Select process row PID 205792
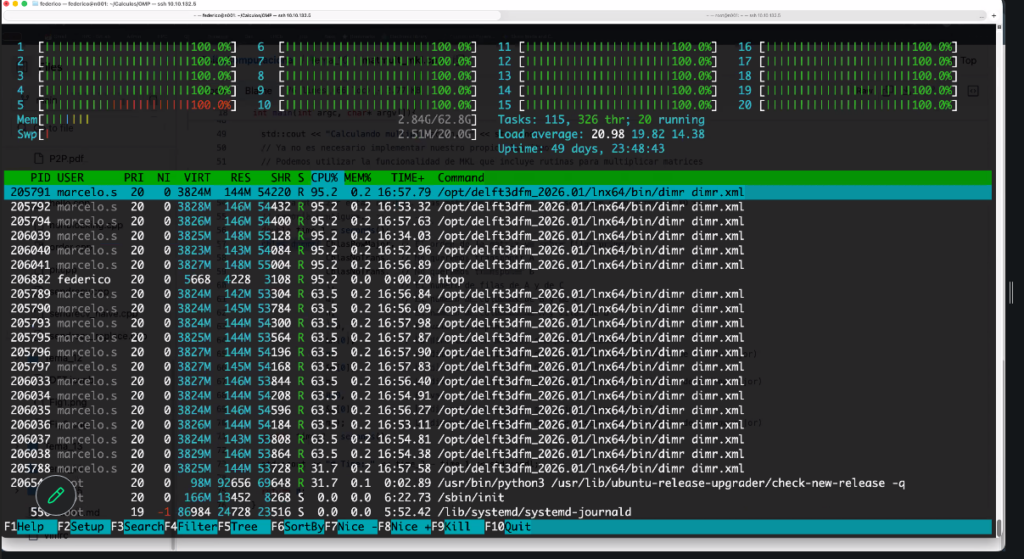The width and height of the screenshot is (1024, 559). (x=498, y=206)
